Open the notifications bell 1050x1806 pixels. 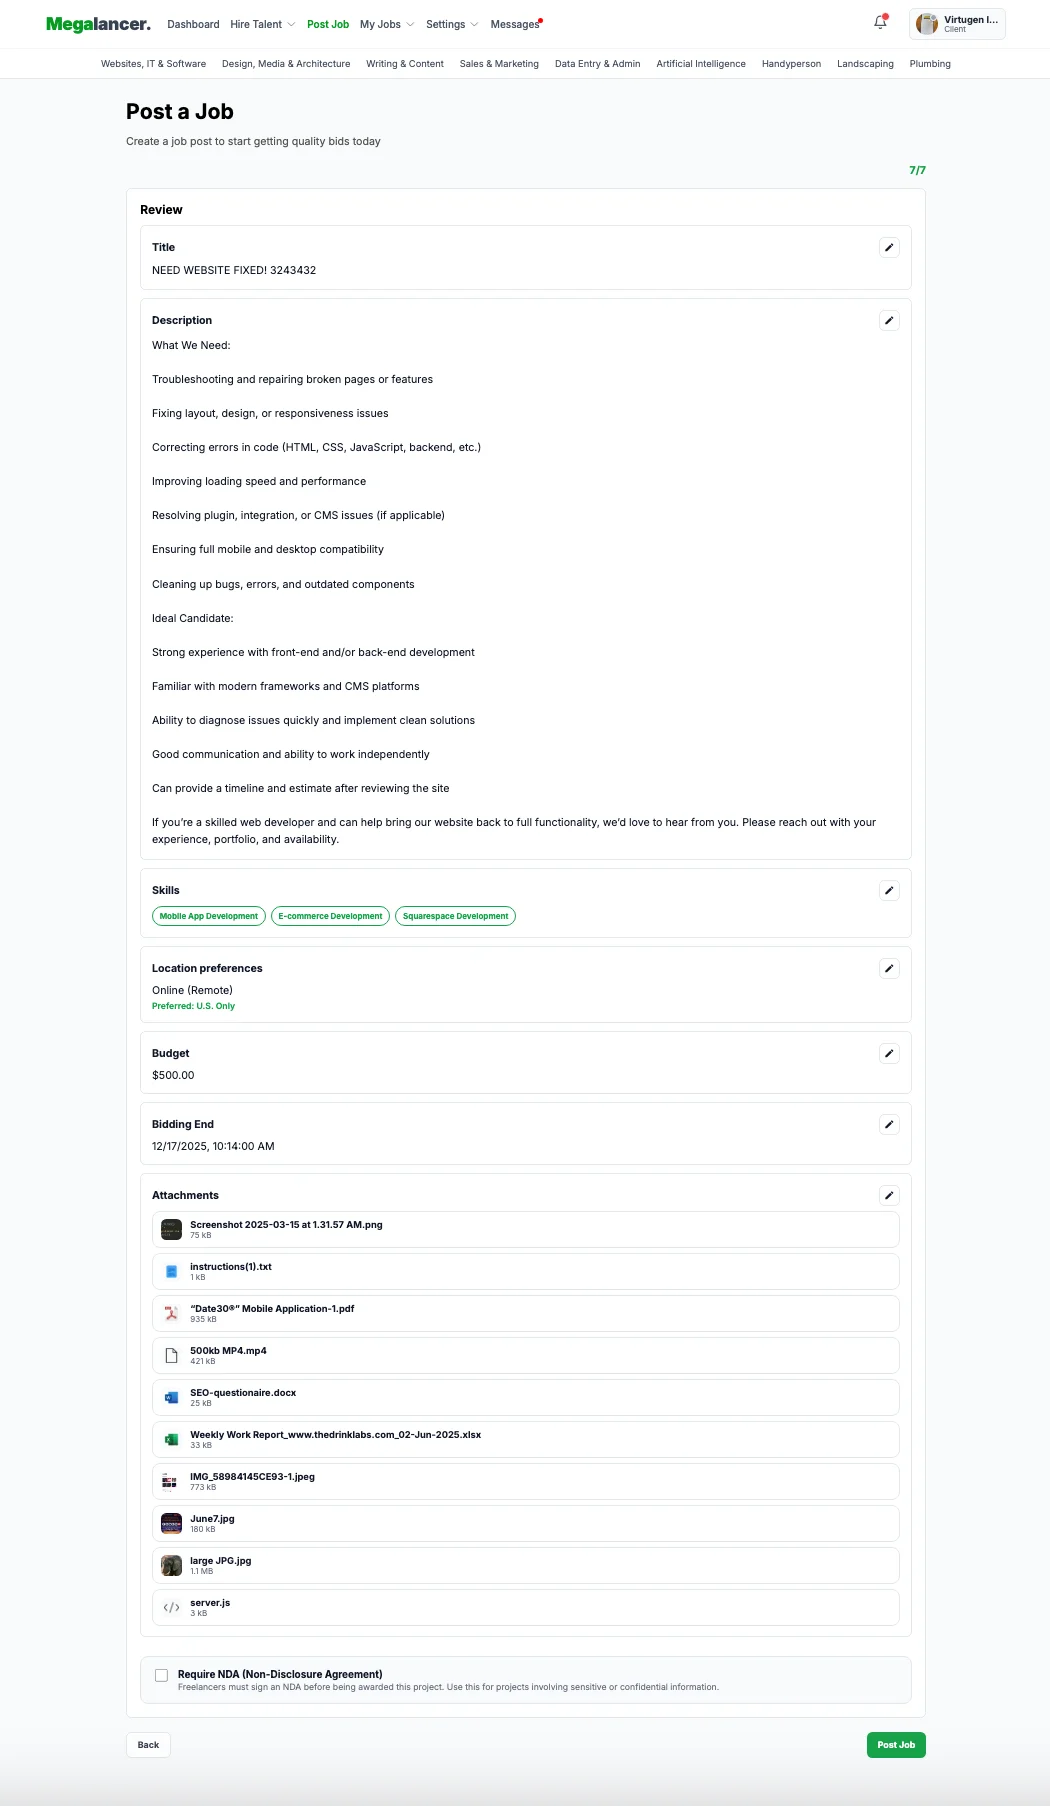tap(880, 23)
